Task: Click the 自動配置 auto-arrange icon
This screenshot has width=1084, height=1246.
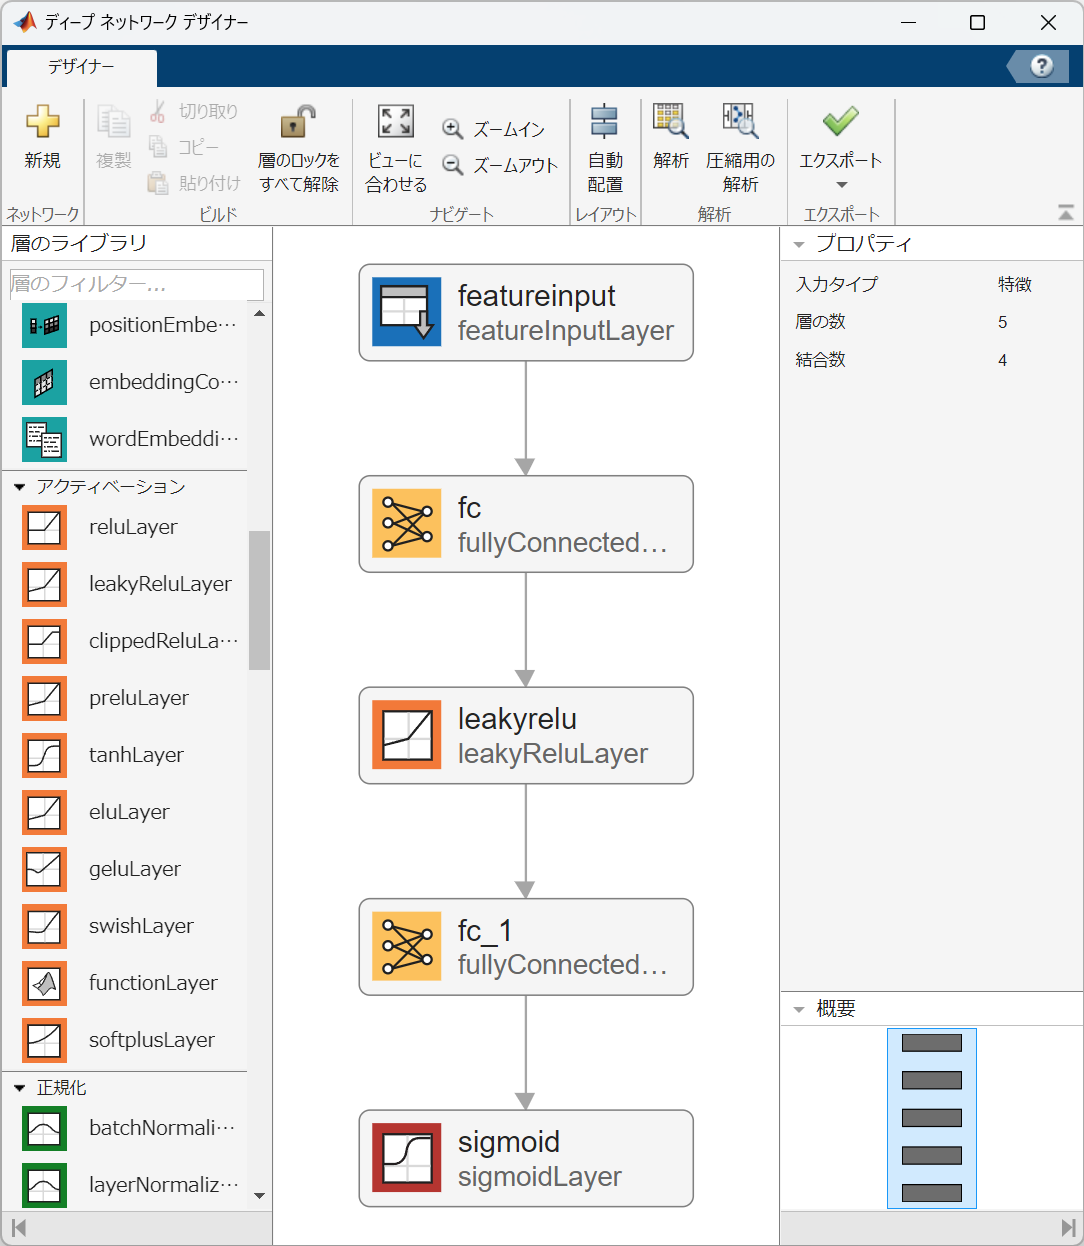Action: [x=605, y=122]
